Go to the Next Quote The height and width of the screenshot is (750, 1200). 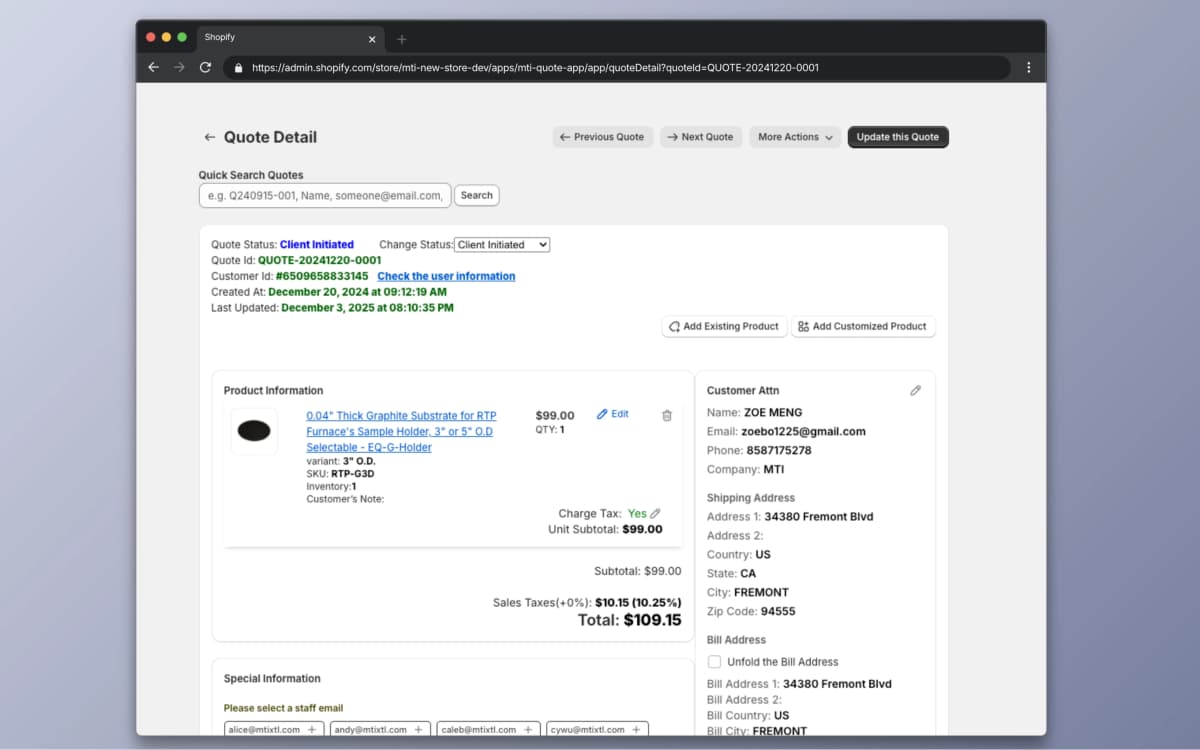tap(700, 137)
